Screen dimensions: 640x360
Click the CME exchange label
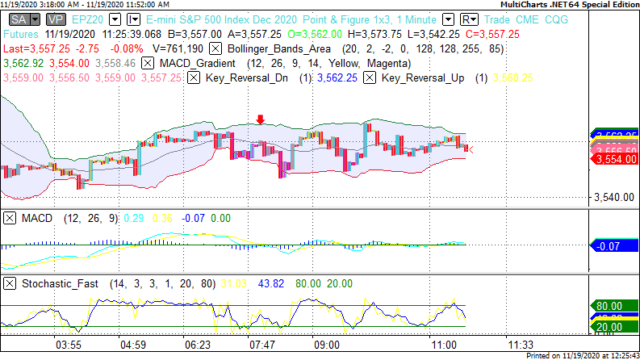tap(527, 20)
